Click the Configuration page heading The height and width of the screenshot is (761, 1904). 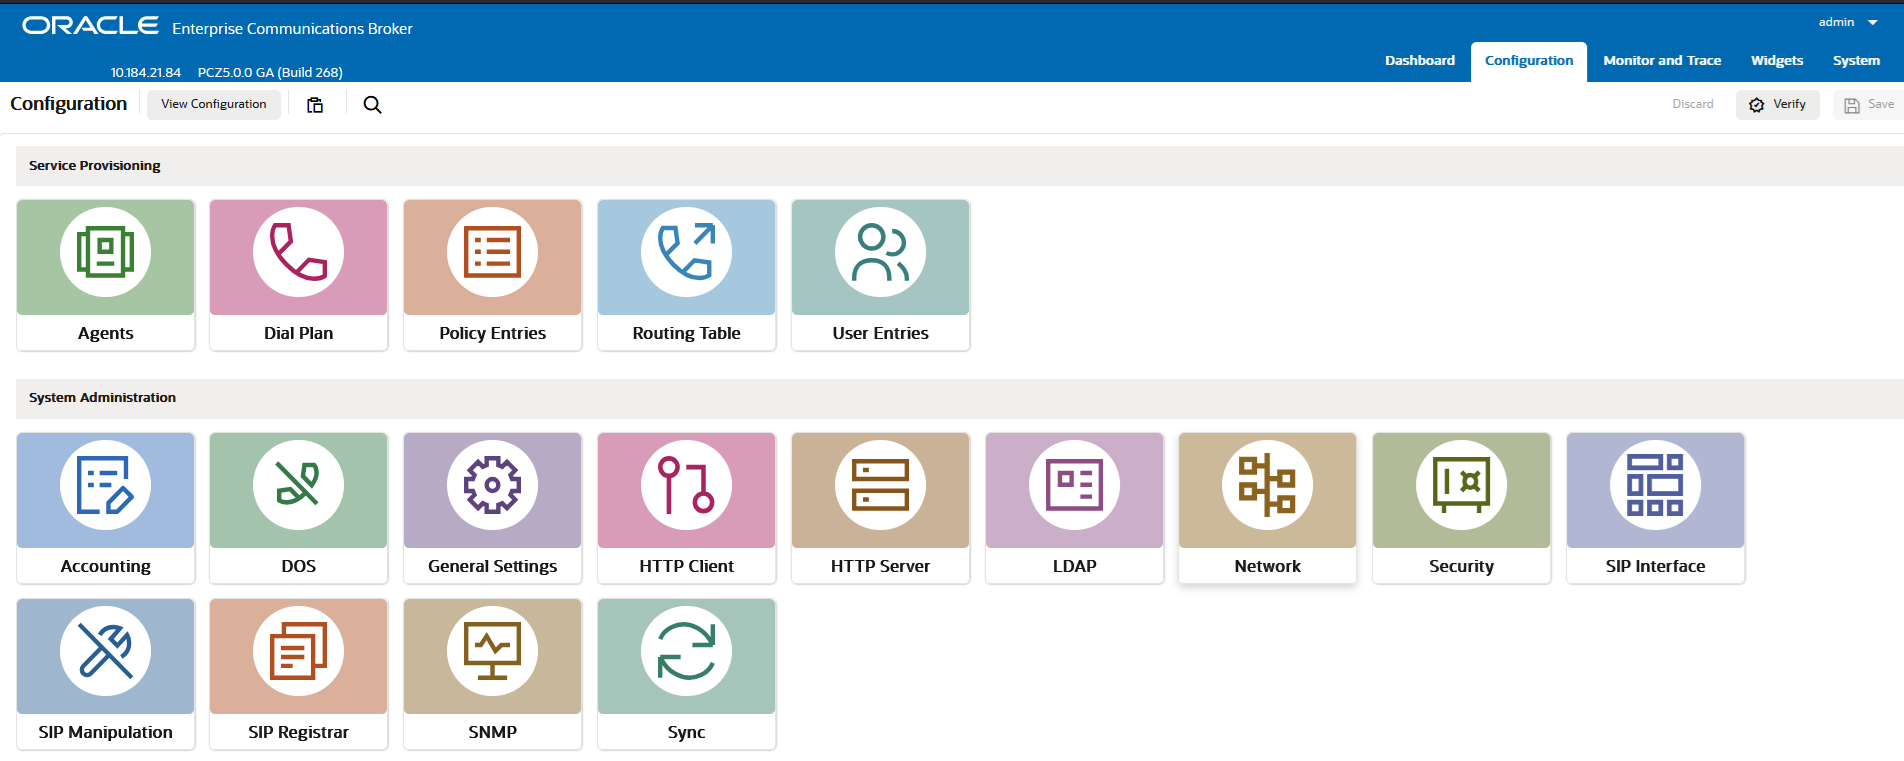point(69,104)
